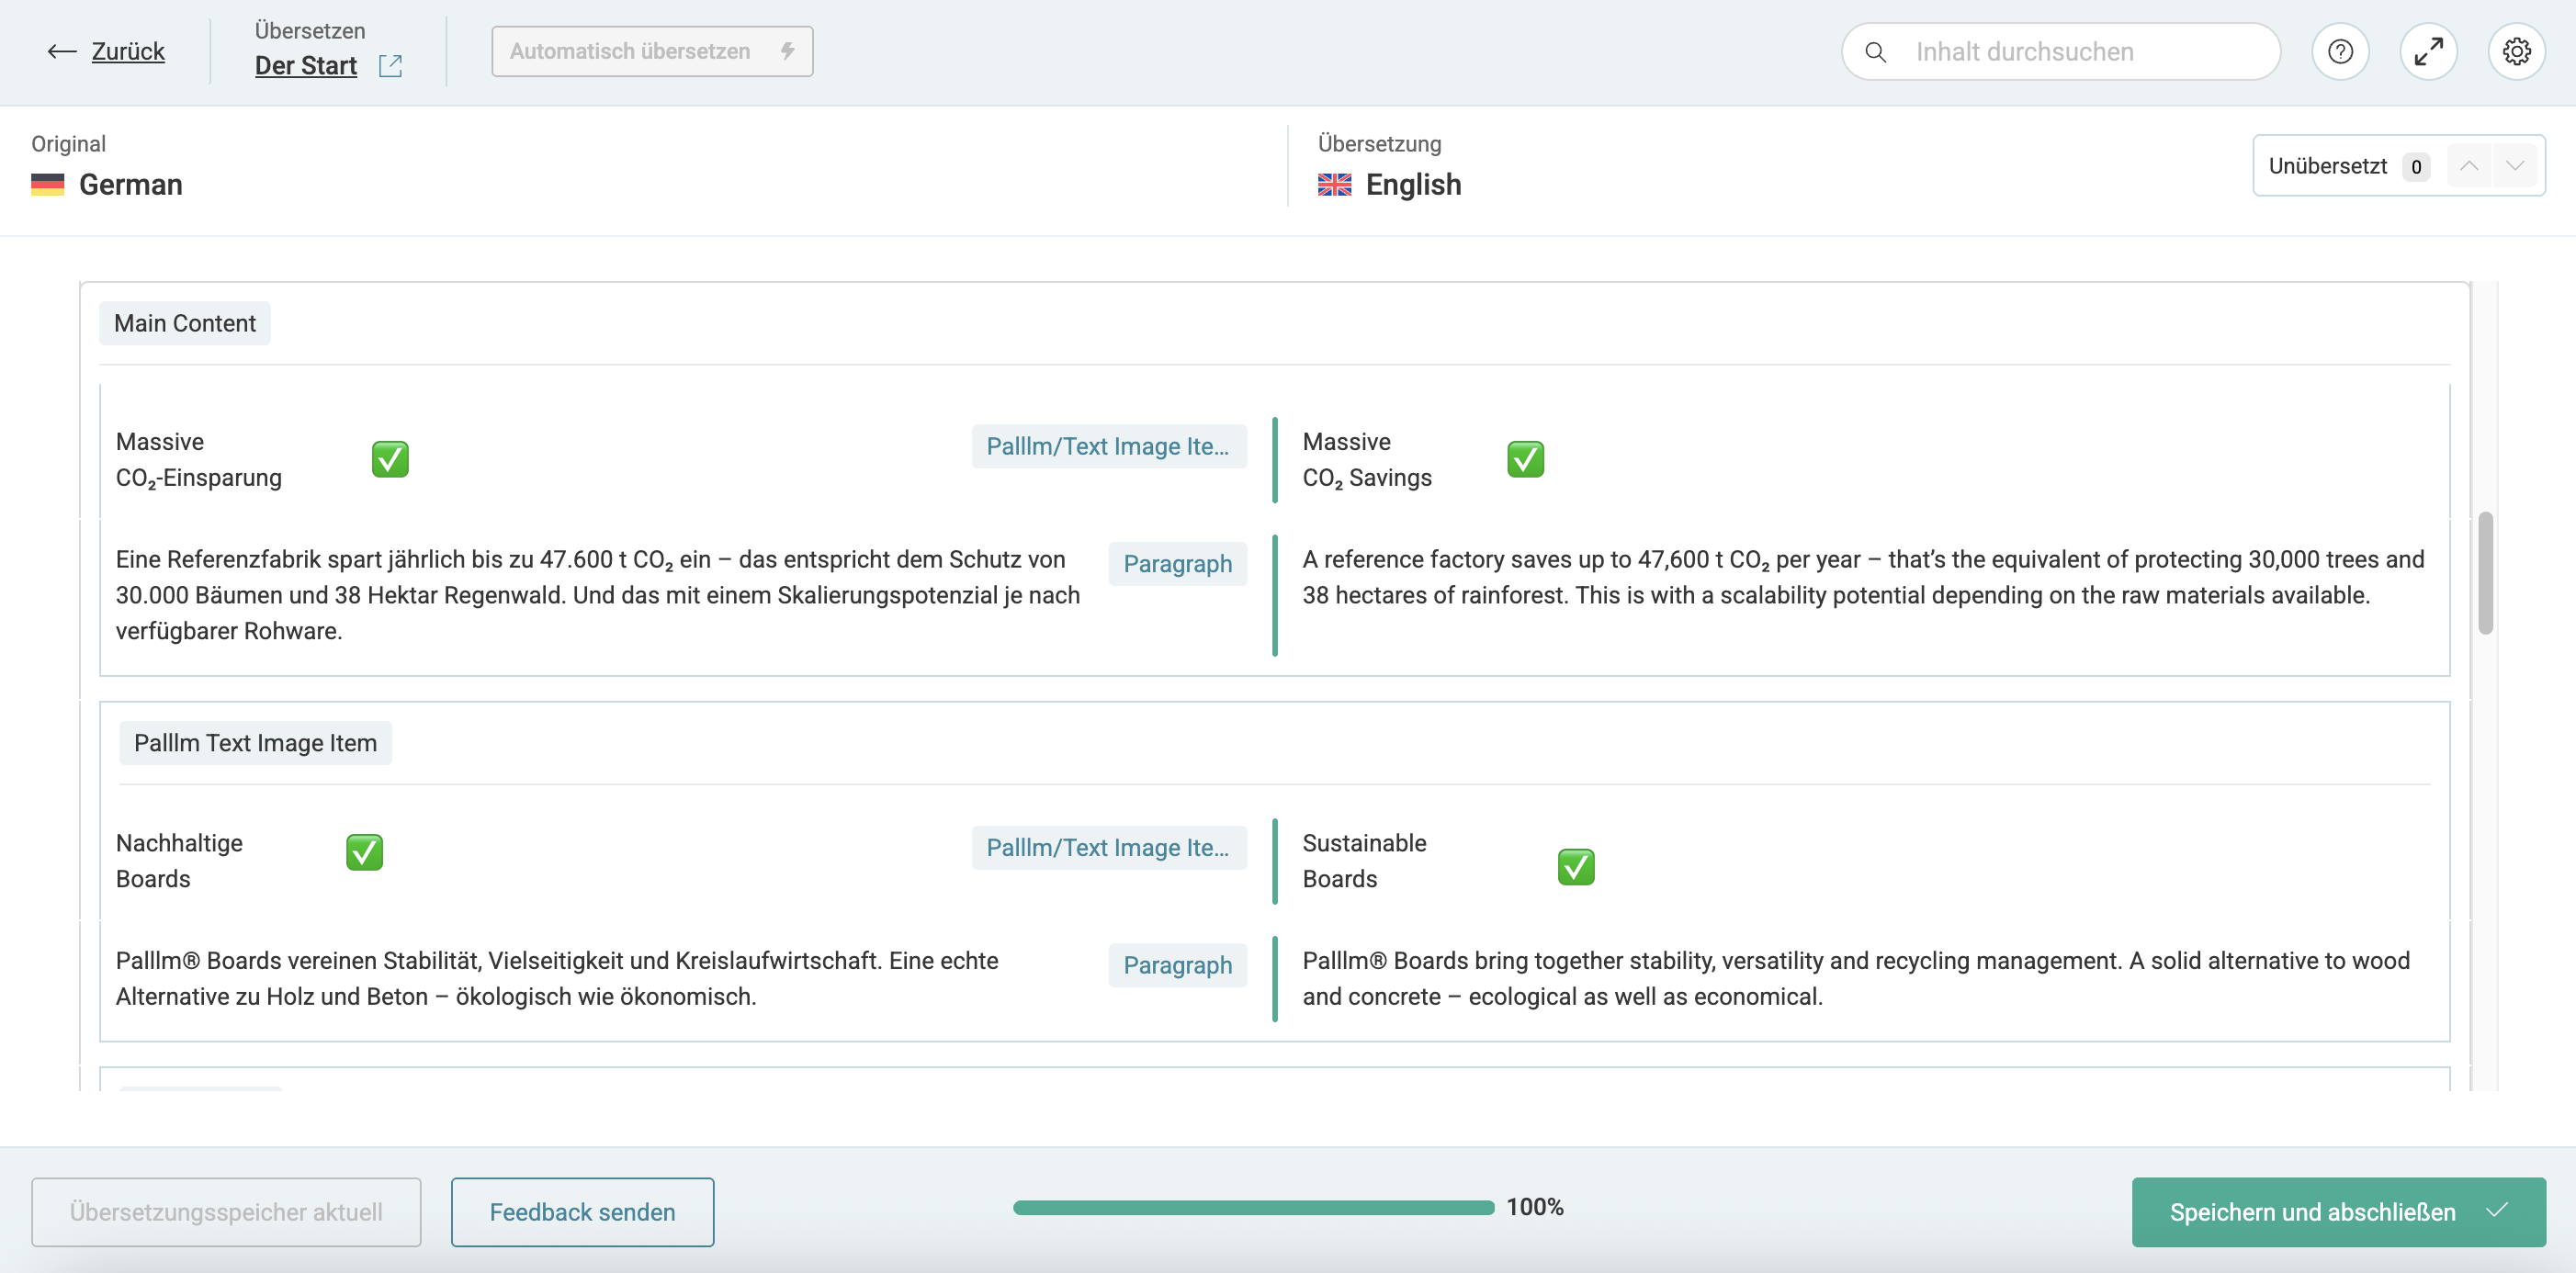Click green checkmark beside Massive CO₂ Savings
This screenshot has width=2576, height=1273.
[x=1525, y=459]
